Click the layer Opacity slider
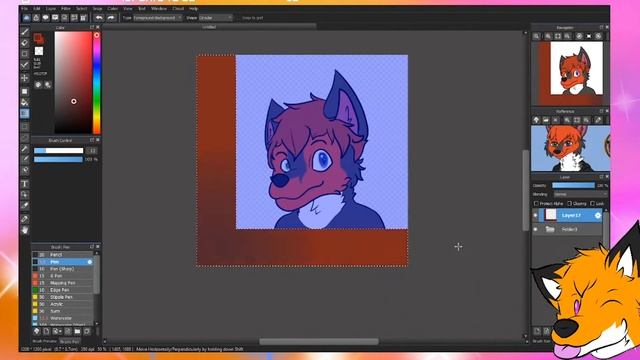This screenshot has width=640, height=360. [573, 185]
